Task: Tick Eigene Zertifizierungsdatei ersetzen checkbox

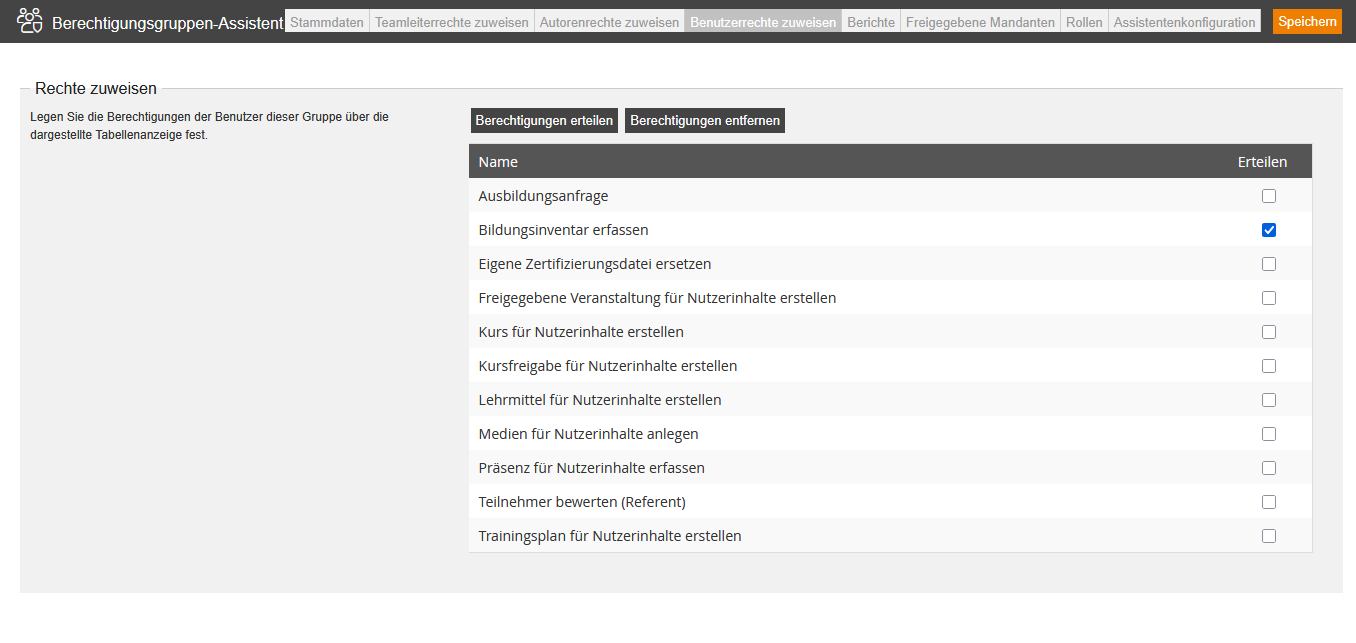Action: point(1269,264)
